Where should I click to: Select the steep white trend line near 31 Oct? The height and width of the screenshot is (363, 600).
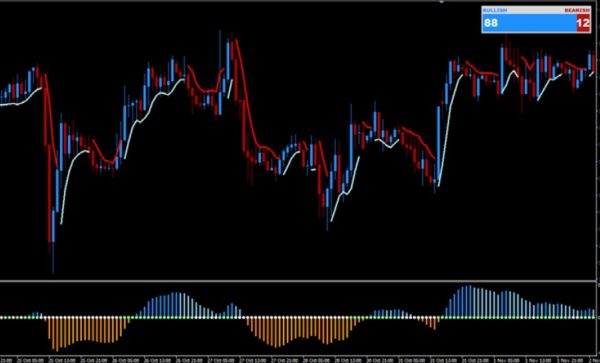[450, 130]
